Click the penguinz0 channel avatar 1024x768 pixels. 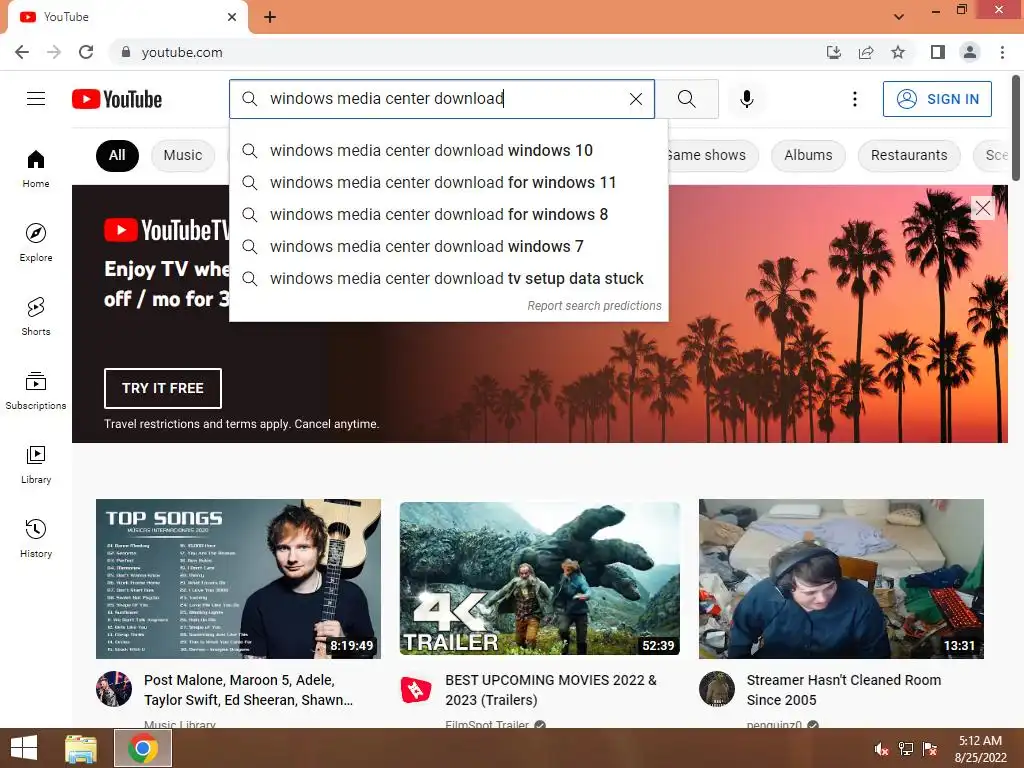pyautogui.click(x=716, y=689)
